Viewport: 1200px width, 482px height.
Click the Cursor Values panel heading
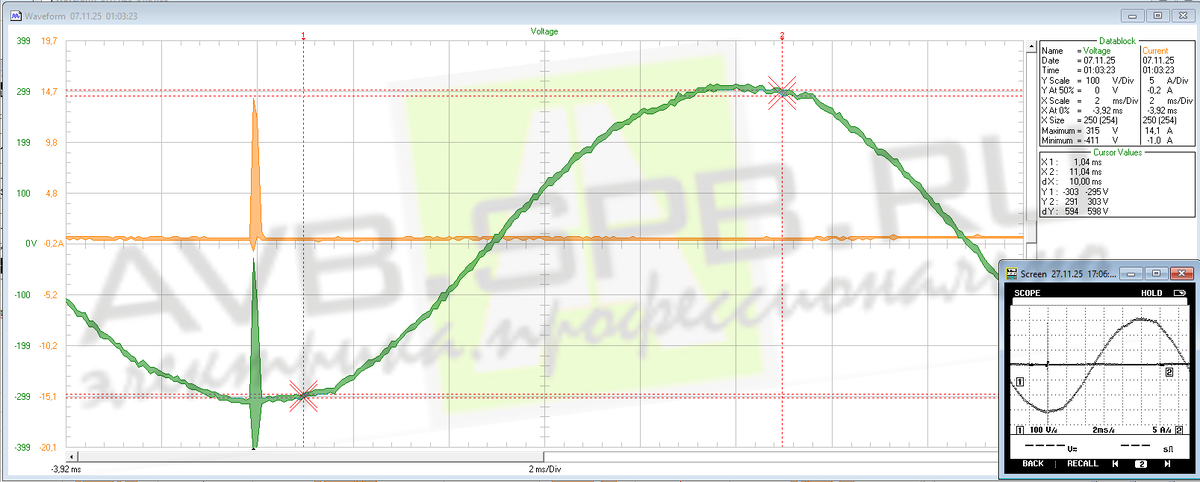coord(1117,151)
